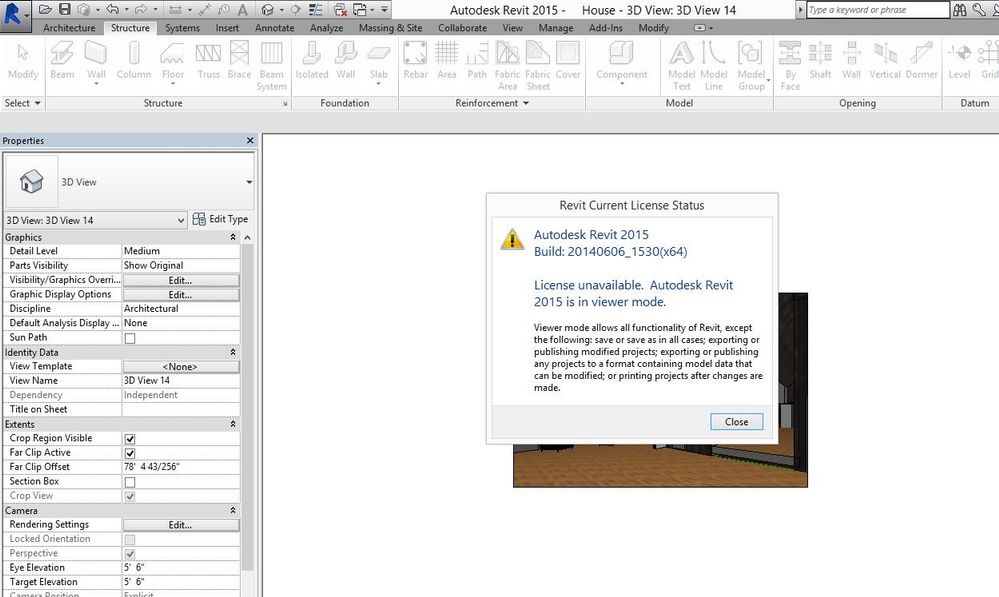Switch to the Insert tab
999x597 pixels.
[x=227, y=28]
